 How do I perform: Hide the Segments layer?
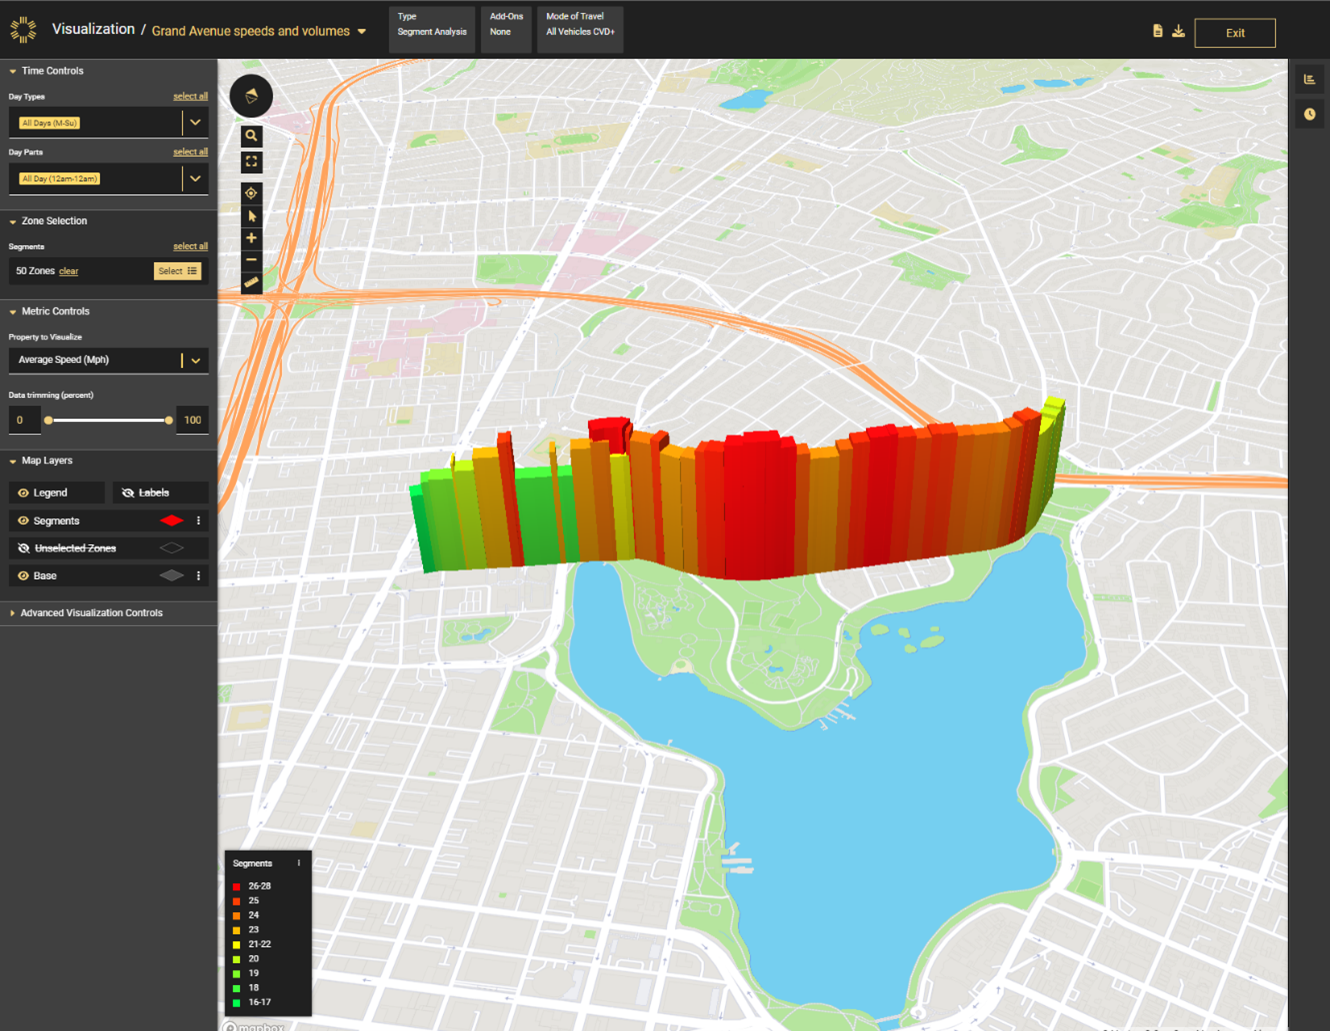coord(23,521)
